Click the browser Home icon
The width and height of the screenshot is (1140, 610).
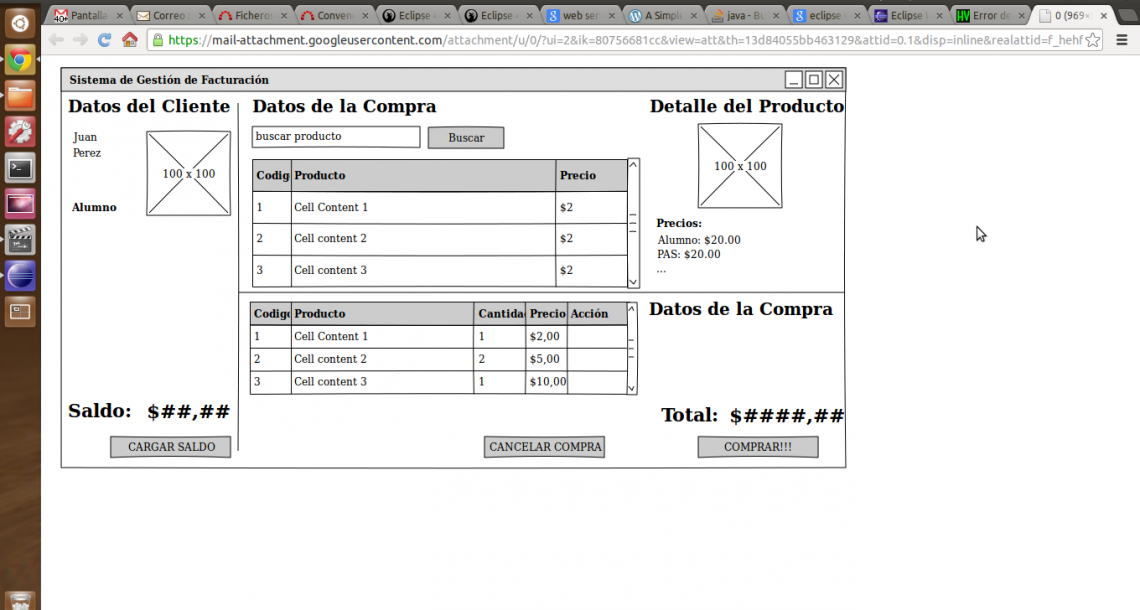130,40
